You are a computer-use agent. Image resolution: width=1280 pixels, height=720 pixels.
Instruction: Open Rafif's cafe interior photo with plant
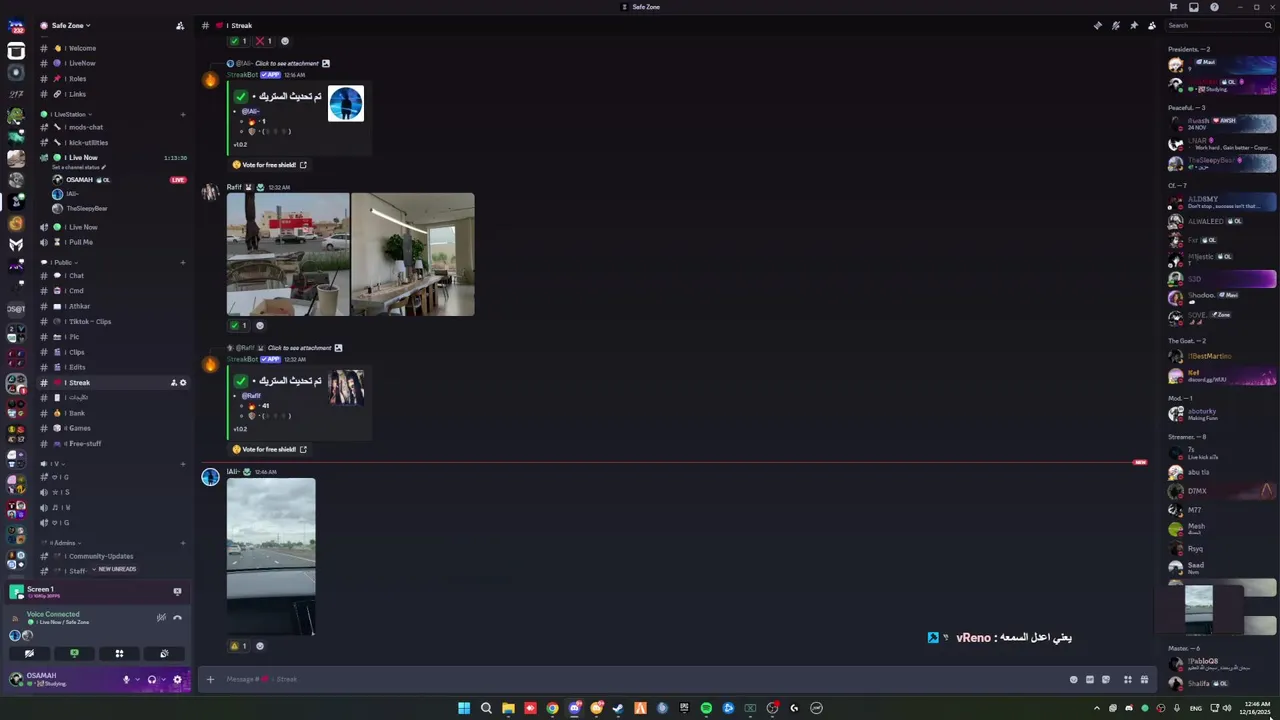click(x=413, y=255)
